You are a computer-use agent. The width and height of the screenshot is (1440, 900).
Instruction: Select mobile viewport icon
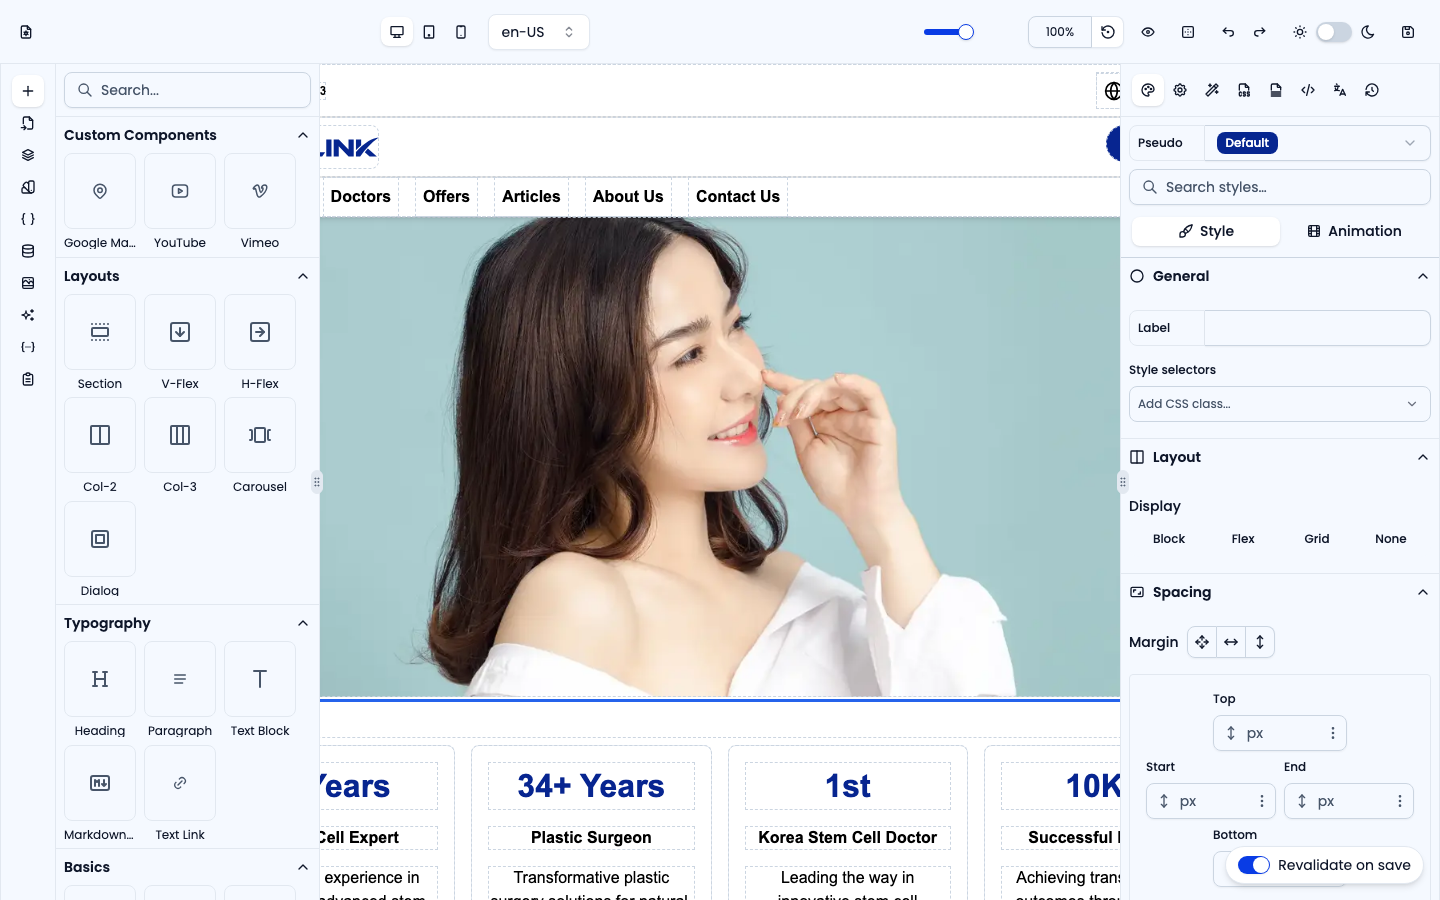pyautogui.click(x=461, y=32)
